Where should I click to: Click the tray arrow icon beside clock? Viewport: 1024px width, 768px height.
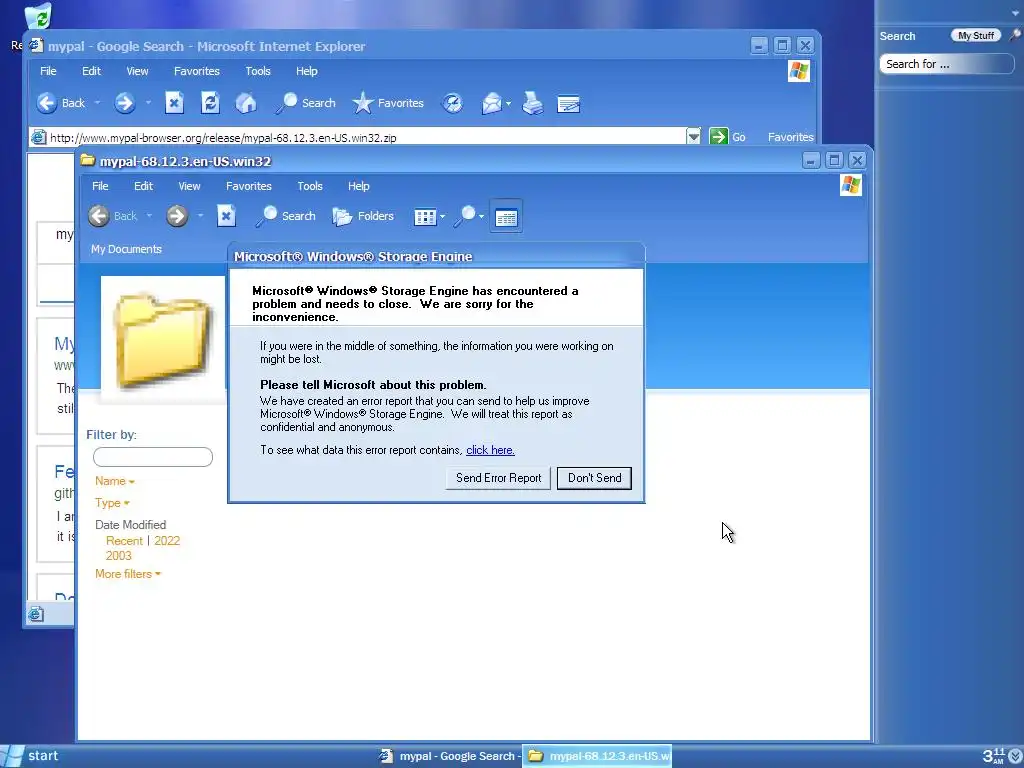(1015, 756)
